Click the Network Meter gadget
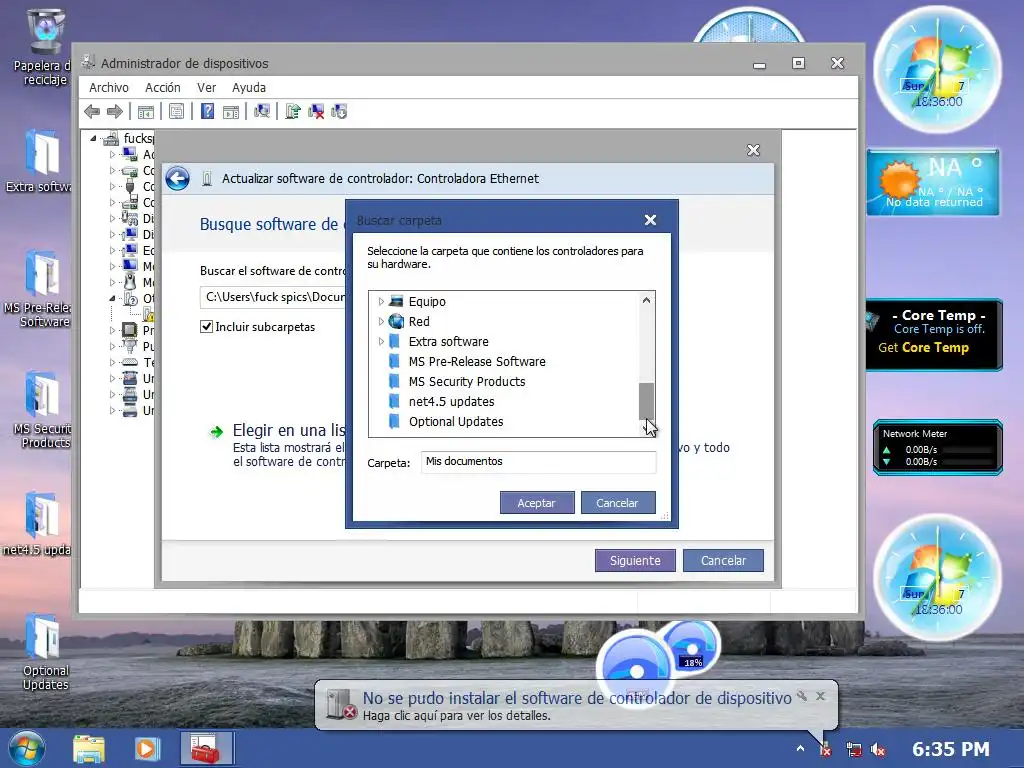 tap(938, 447)
